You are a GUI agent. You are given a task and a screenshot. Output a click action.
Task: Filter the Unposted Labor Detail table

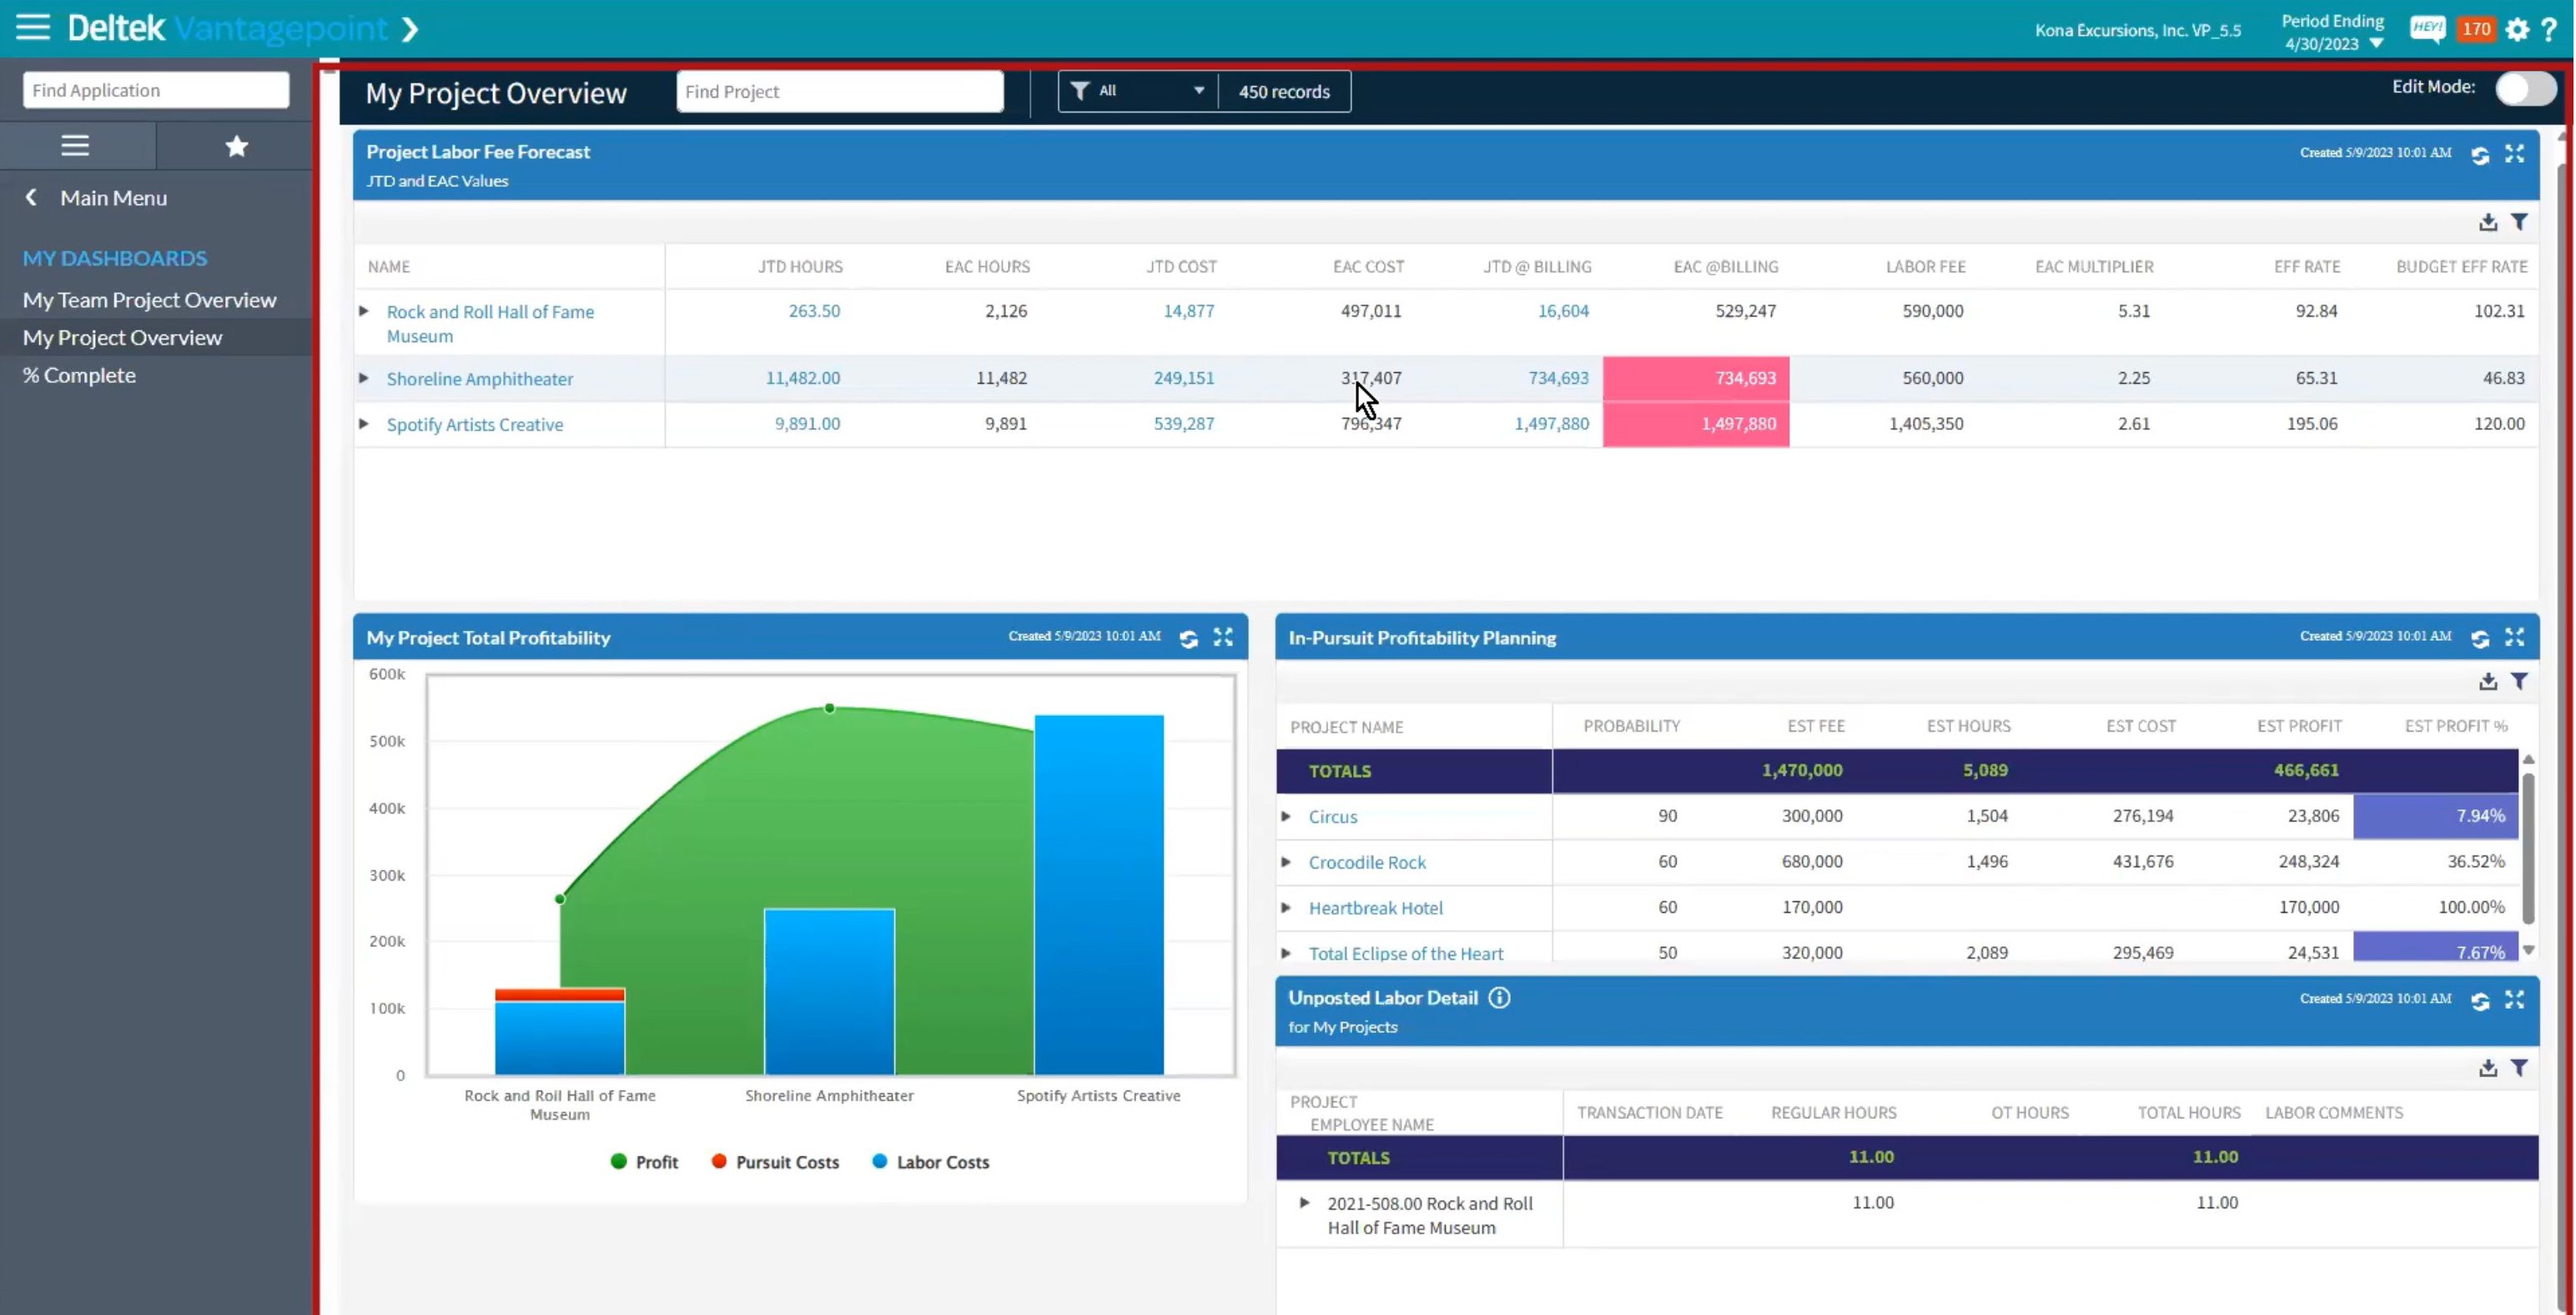point(2519,1068)
